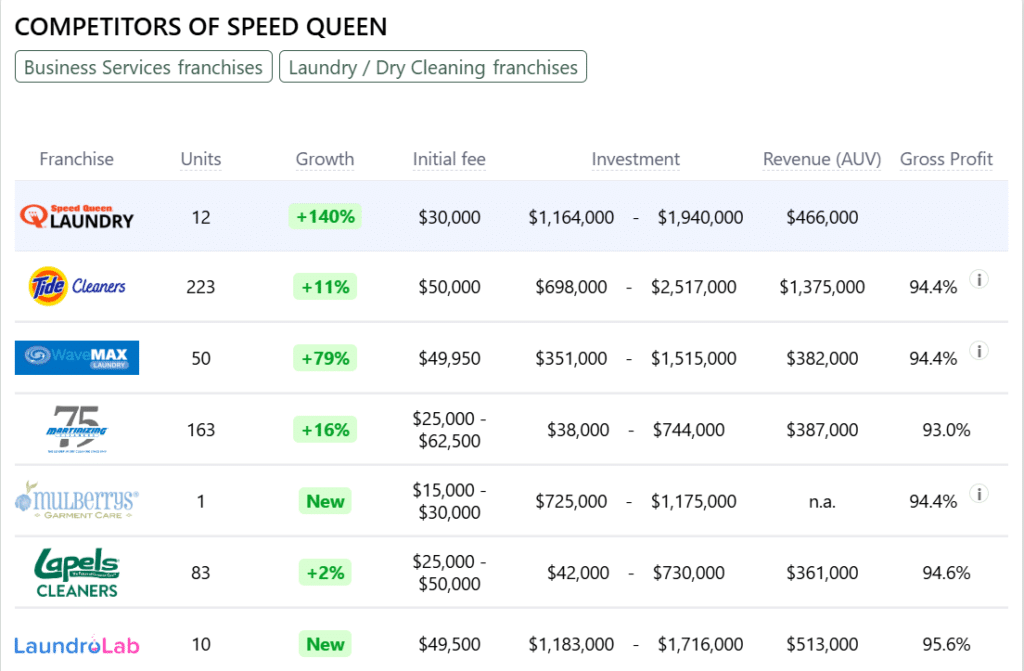Select revenue $382,000

point(822,358)
